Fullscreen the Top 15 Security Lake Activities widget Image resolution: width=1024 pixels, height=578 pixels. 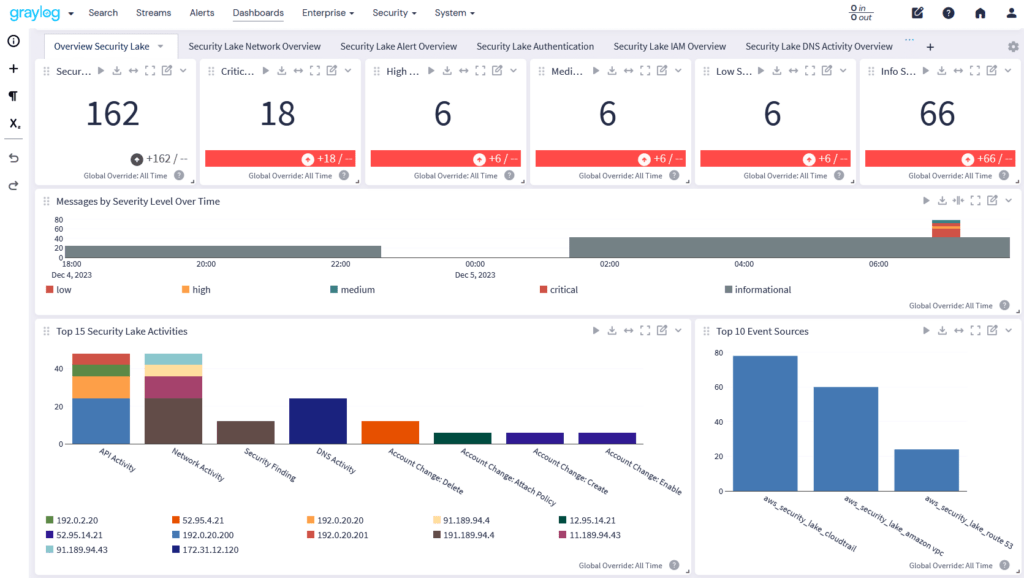(645, 331)
